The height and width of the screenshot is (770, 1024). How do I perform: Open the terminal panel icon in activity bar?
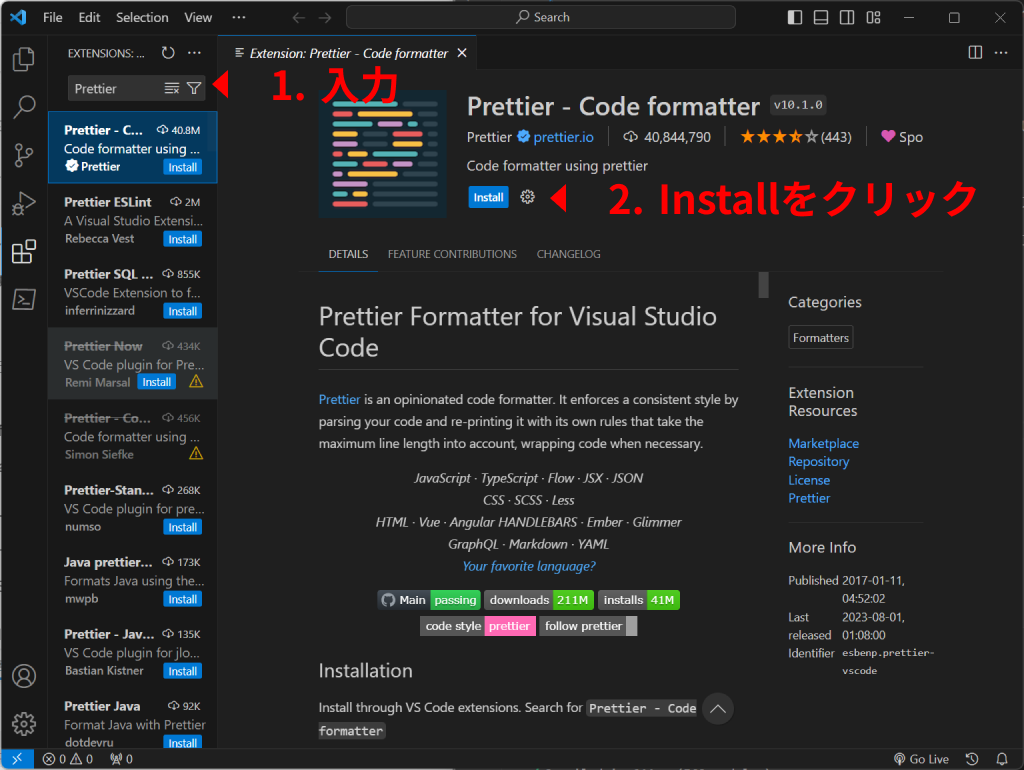(x=24, y=300)
